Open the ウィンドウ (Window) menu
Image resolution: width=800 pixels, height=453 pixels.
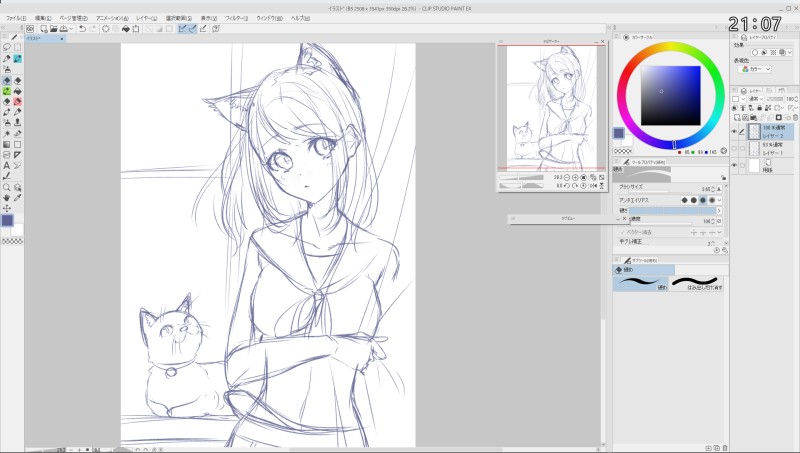click(269, 18)
